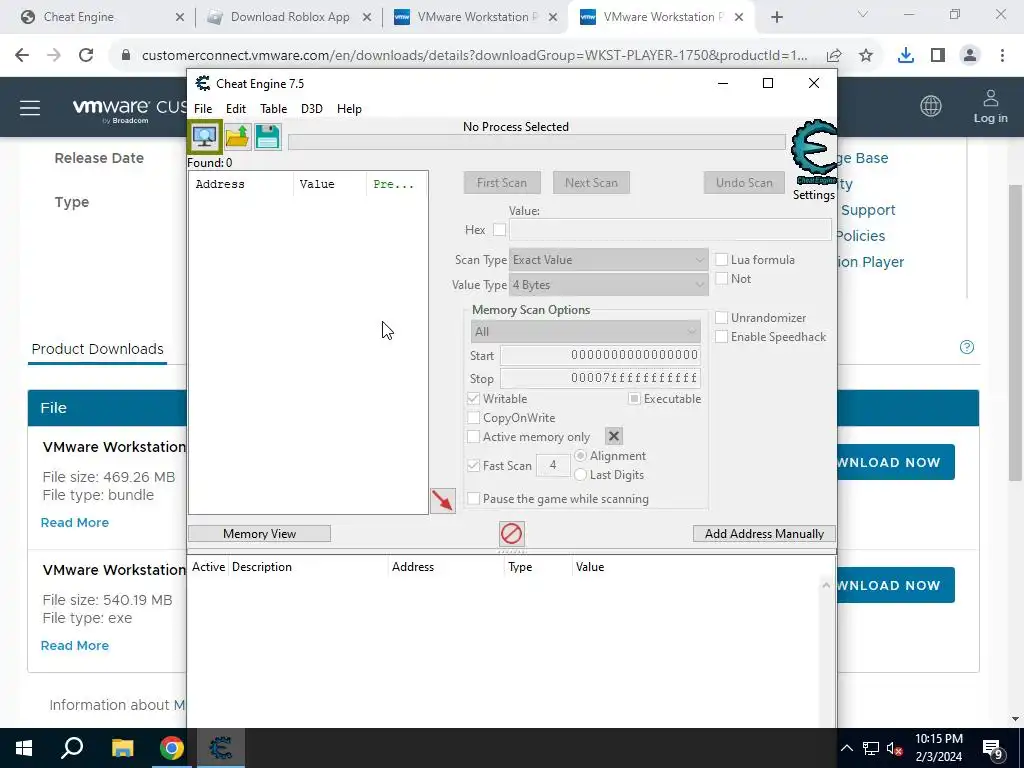Expand the memory region All dropdown

click(585, 331)
